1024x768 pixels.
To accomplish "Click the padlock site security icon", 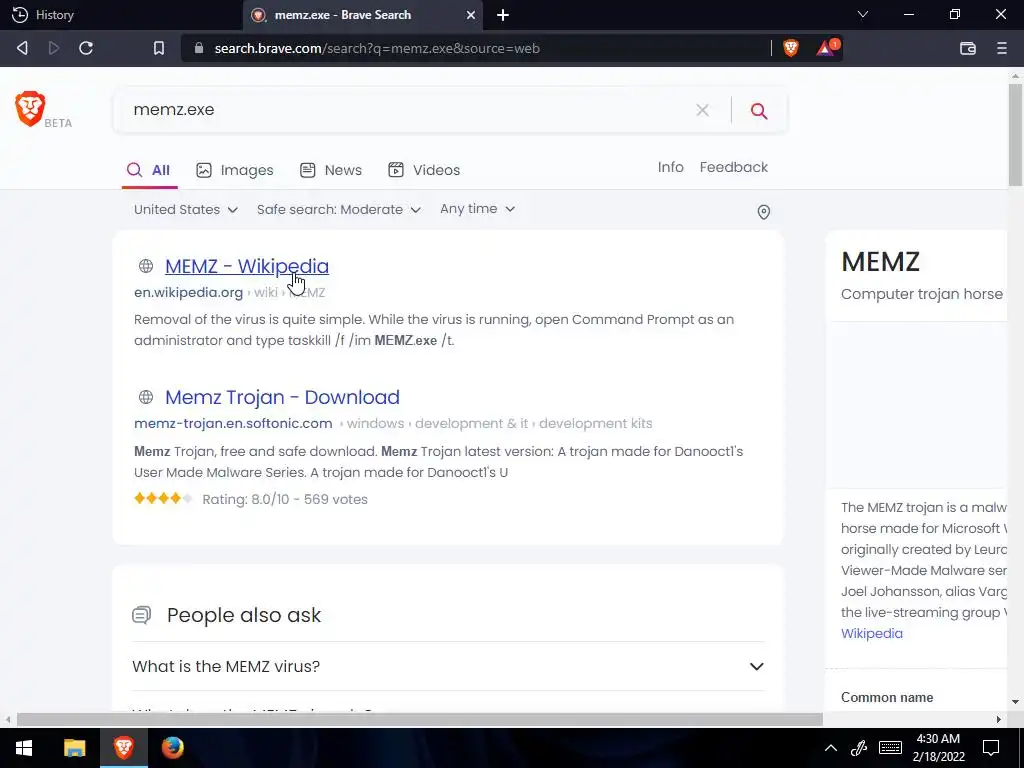I will pos(199,48).
